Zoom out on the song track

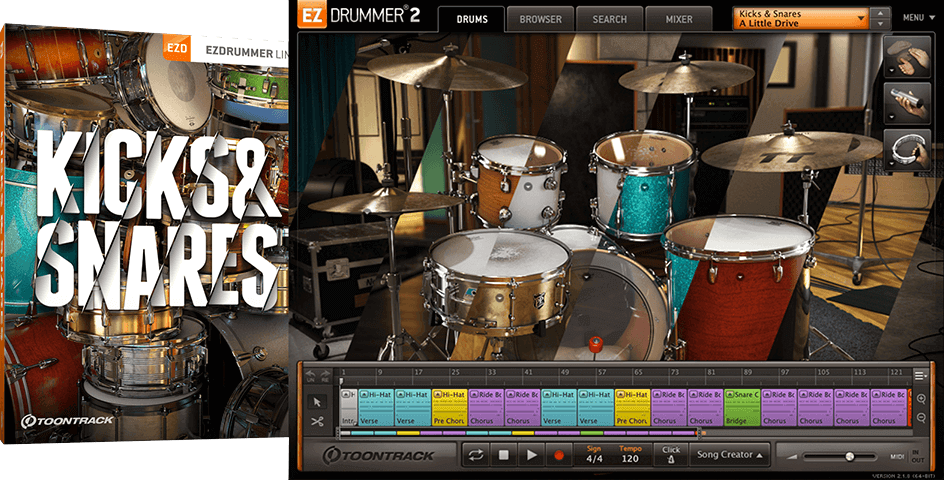pos(921,417)
